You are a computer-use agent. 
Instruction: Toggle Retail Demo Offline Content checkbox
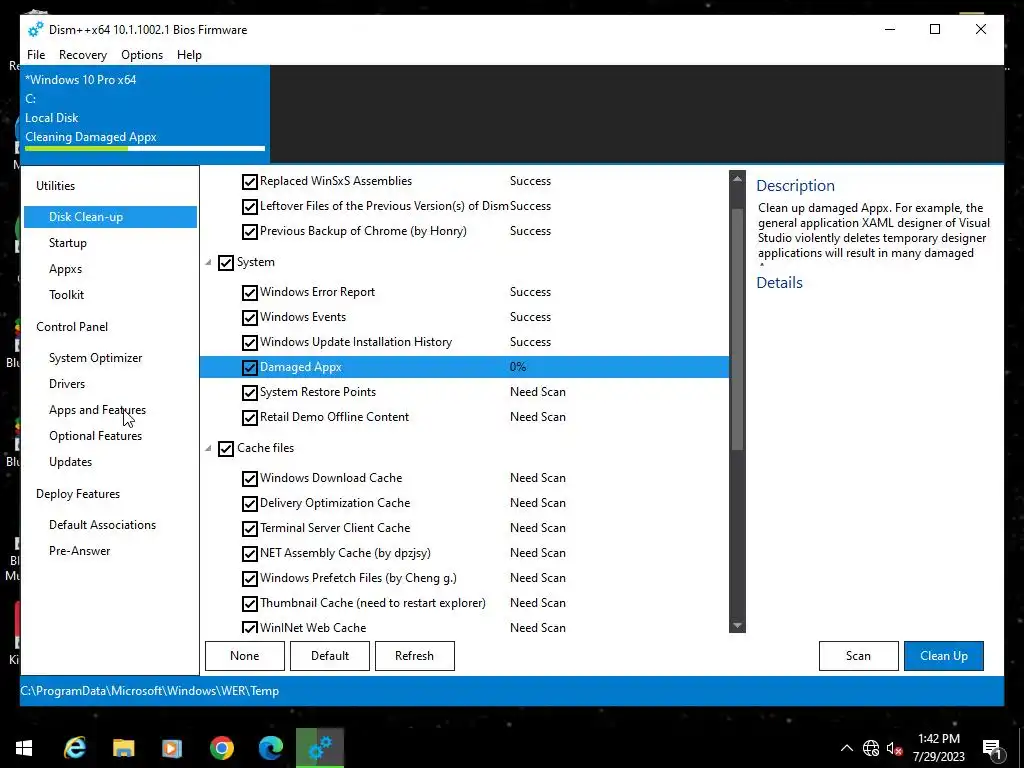click(x=249, y=417)
